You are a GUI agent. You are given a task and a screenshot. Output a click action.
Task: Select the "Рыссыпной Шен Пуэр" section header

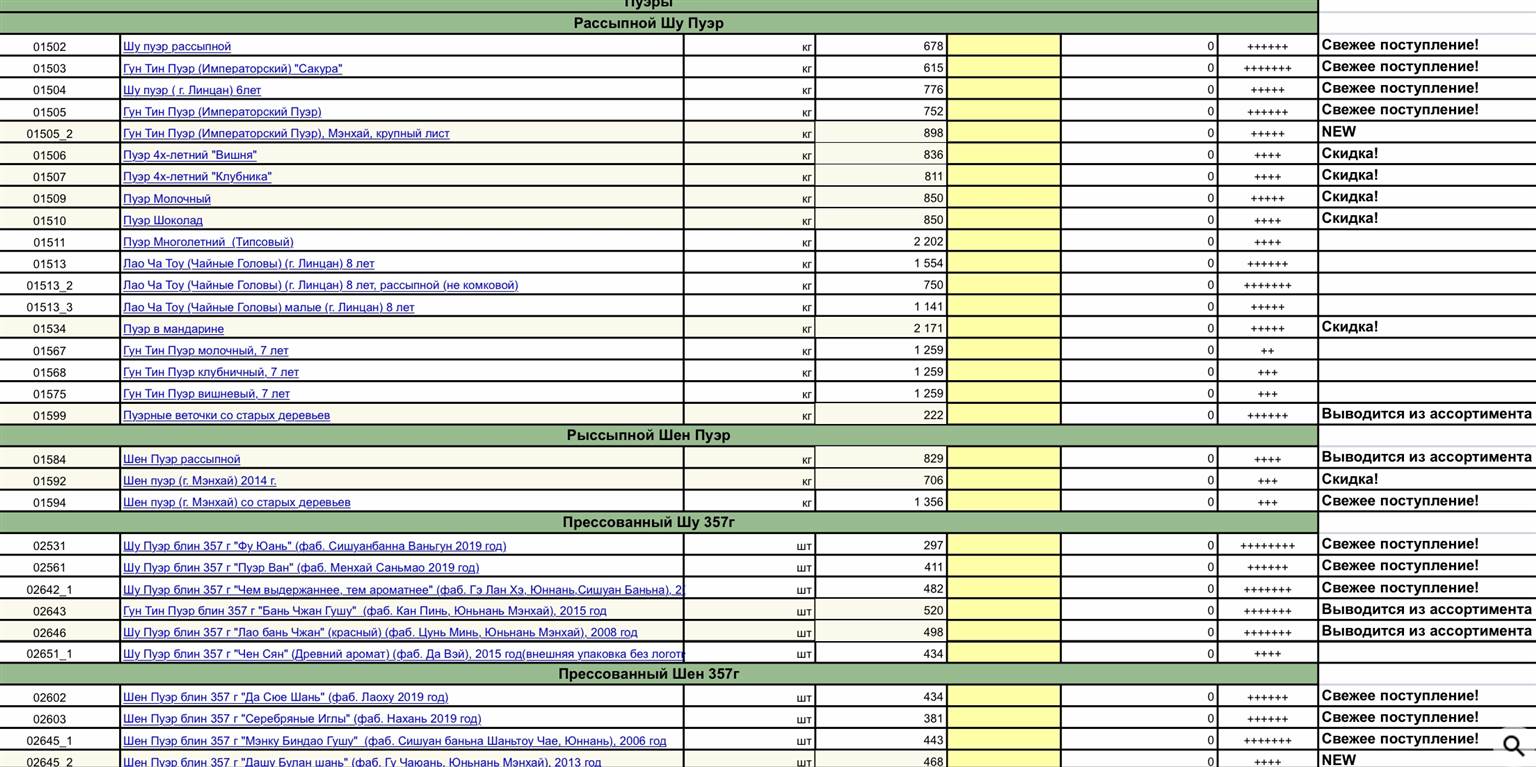tap(659, 436)
